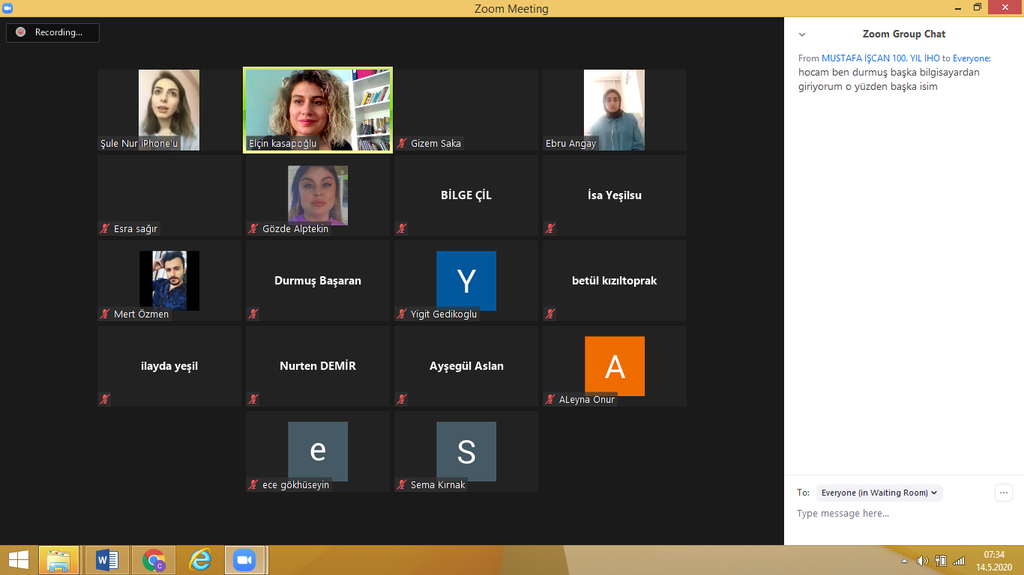Viewport: 1024px width, 575px height.
Task: Open File Explorer from the taskbar
Action: (60, 560)
